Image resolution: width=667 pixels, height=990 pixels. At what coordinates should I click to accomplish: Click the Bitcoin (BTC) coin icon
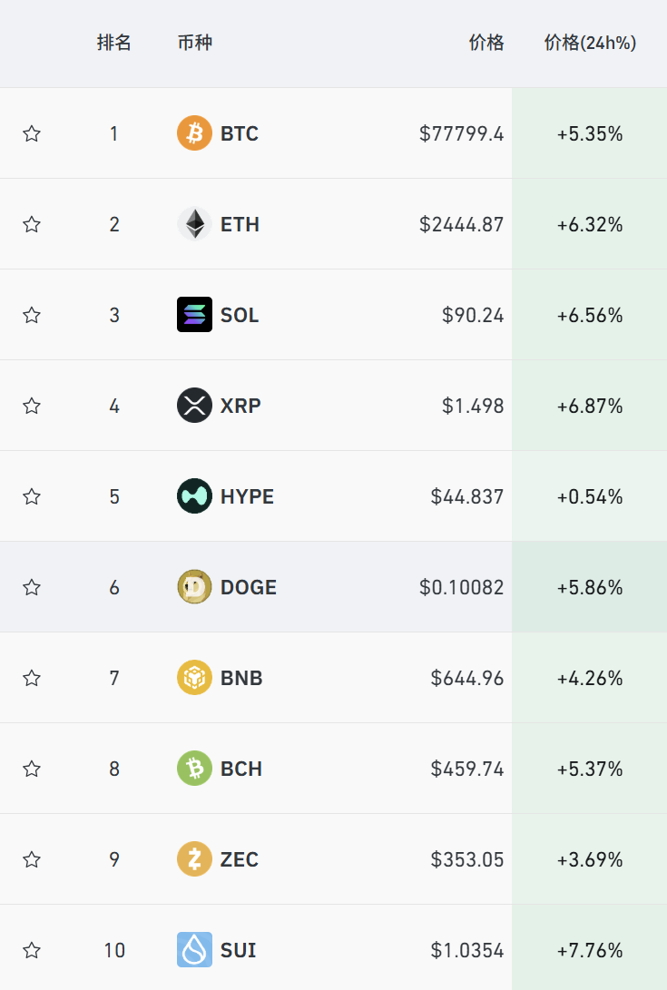pyautogui.click(x=194, y=133)
